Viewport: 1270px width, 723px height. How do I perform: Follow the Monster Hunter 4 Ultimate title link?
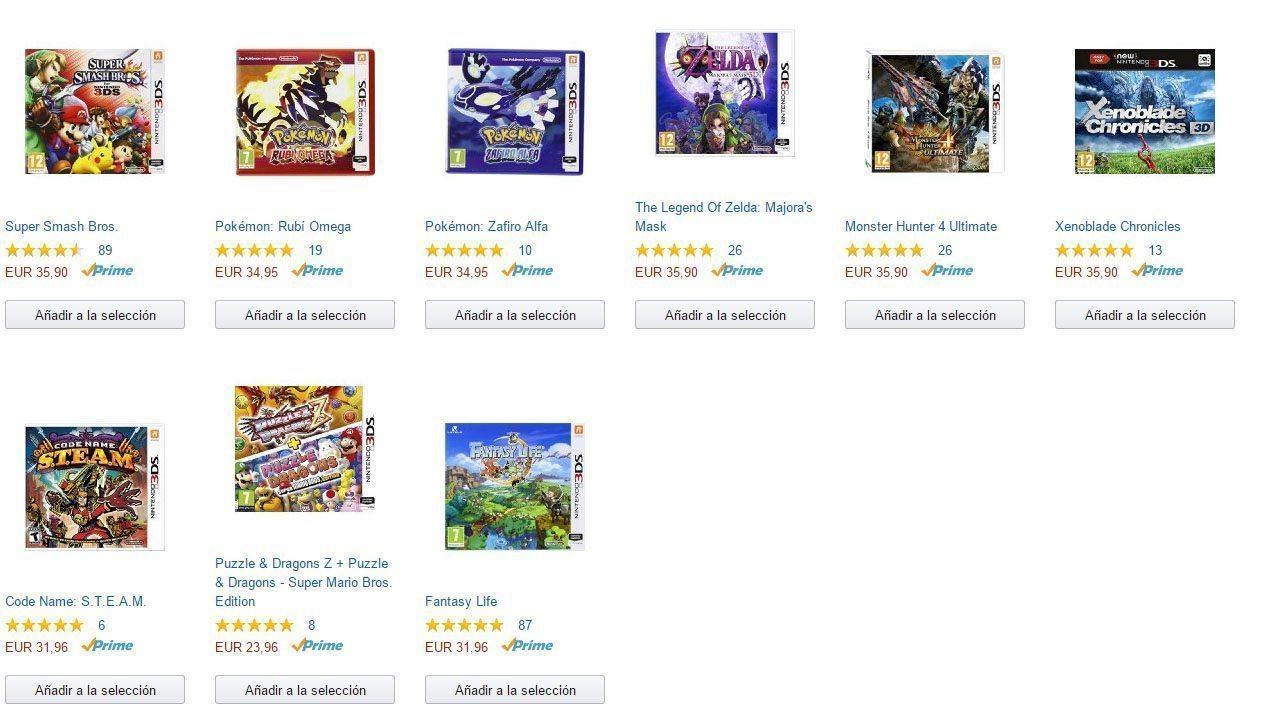(x=920, y=226)
